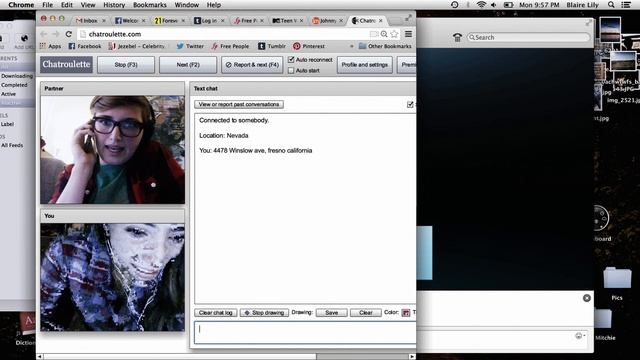
Task: Select Completed in the left sidebar
Action: point(14,85)
